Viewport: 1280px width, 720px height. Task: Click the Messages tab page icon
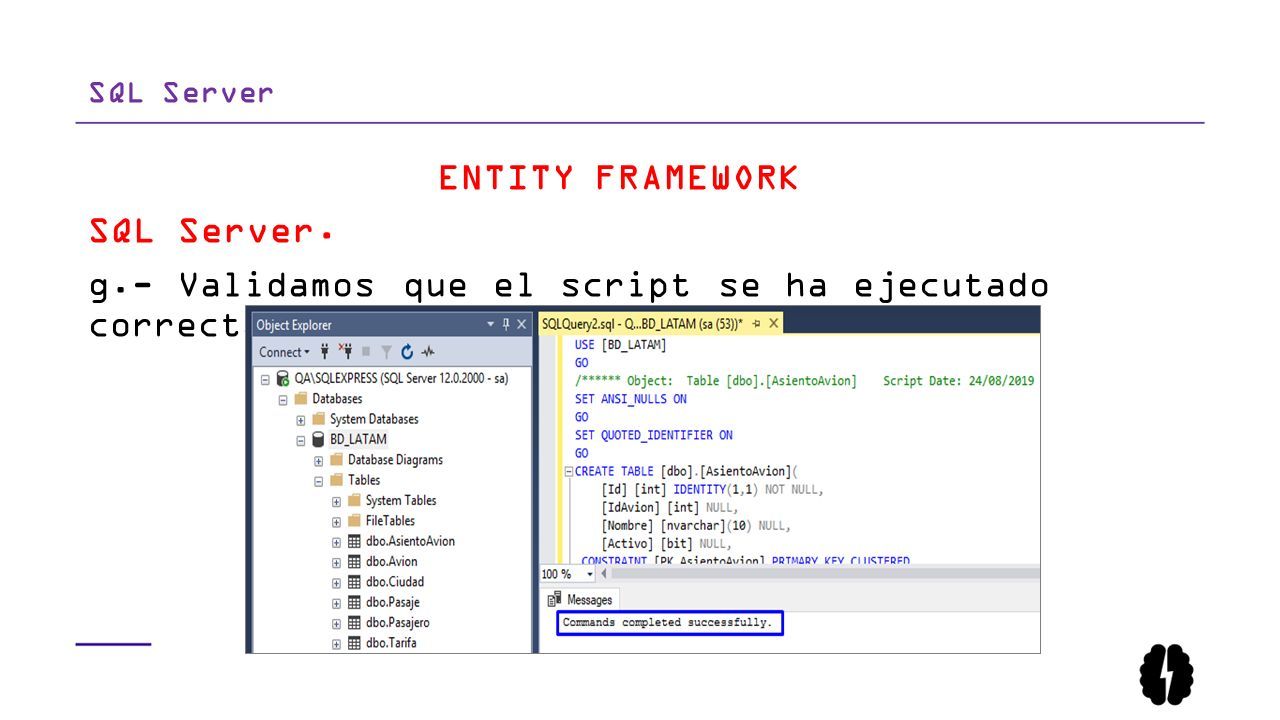555,600
